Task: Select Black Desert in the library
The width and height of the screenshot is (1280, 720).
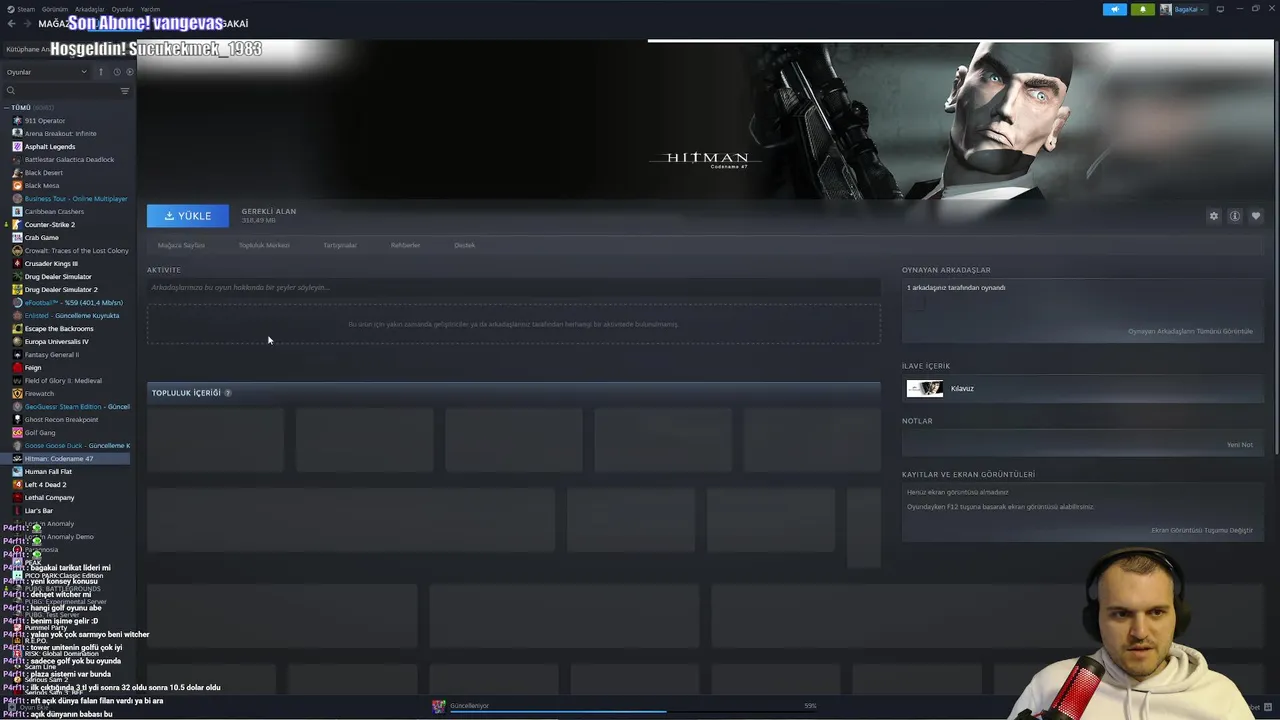Action: point(44,173)
